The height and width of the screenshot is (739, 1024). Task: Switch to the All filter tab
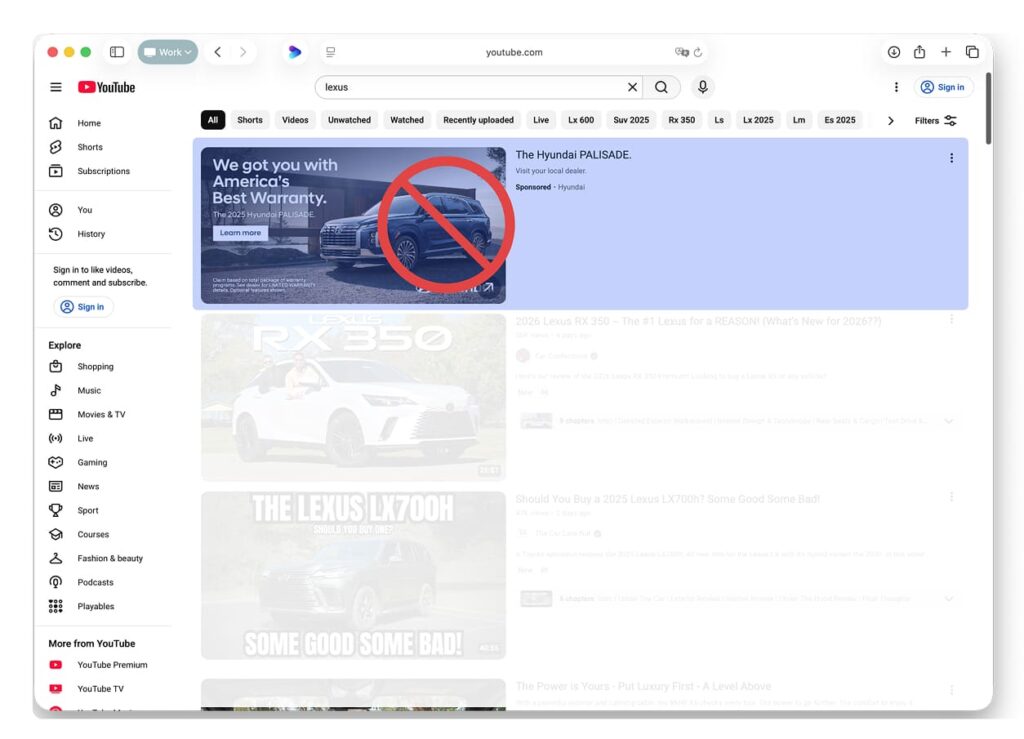click(213, 119)
